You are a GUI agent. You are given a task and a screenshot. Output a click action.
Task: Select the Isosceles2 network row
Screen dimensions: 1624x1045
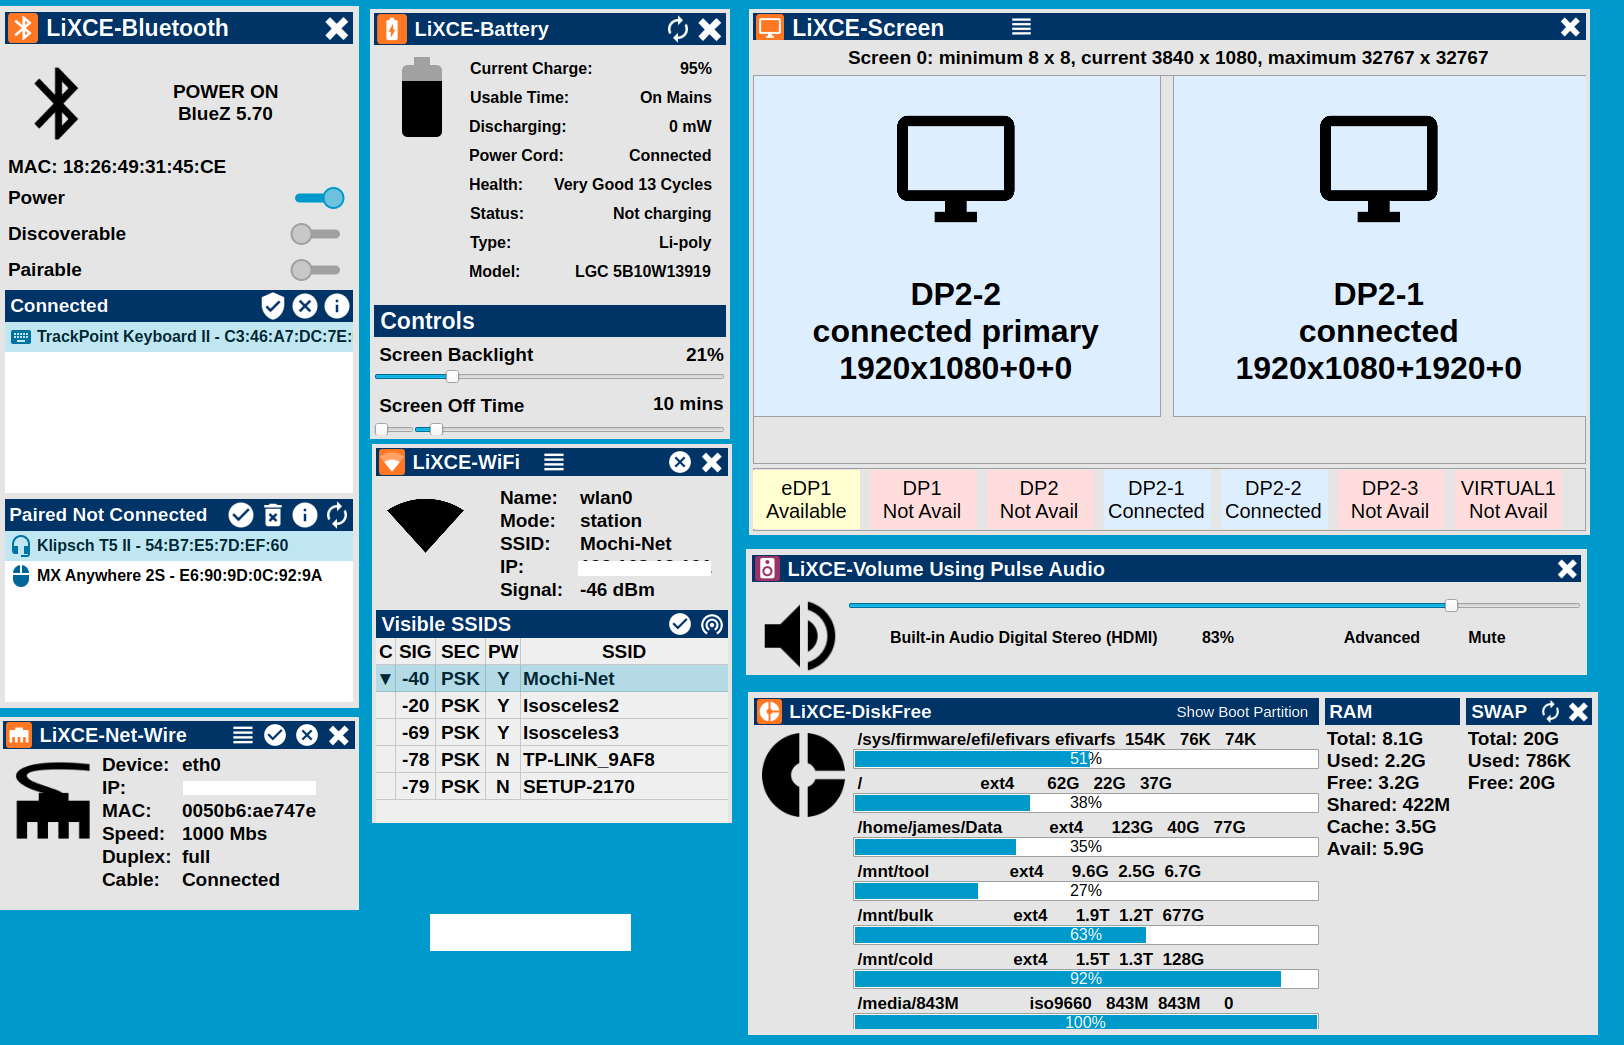(552, 706)
